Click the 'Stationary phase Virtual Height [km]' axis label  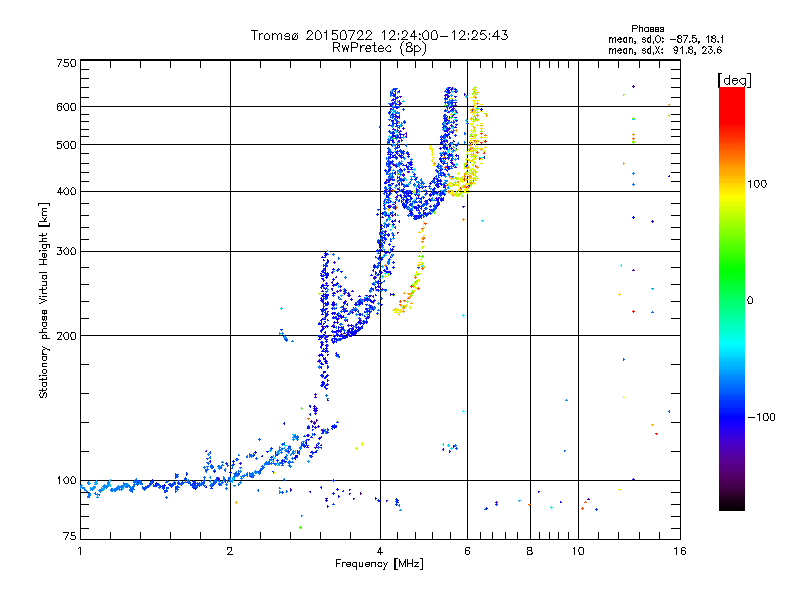pyautogui.click(x=44, y=300)
